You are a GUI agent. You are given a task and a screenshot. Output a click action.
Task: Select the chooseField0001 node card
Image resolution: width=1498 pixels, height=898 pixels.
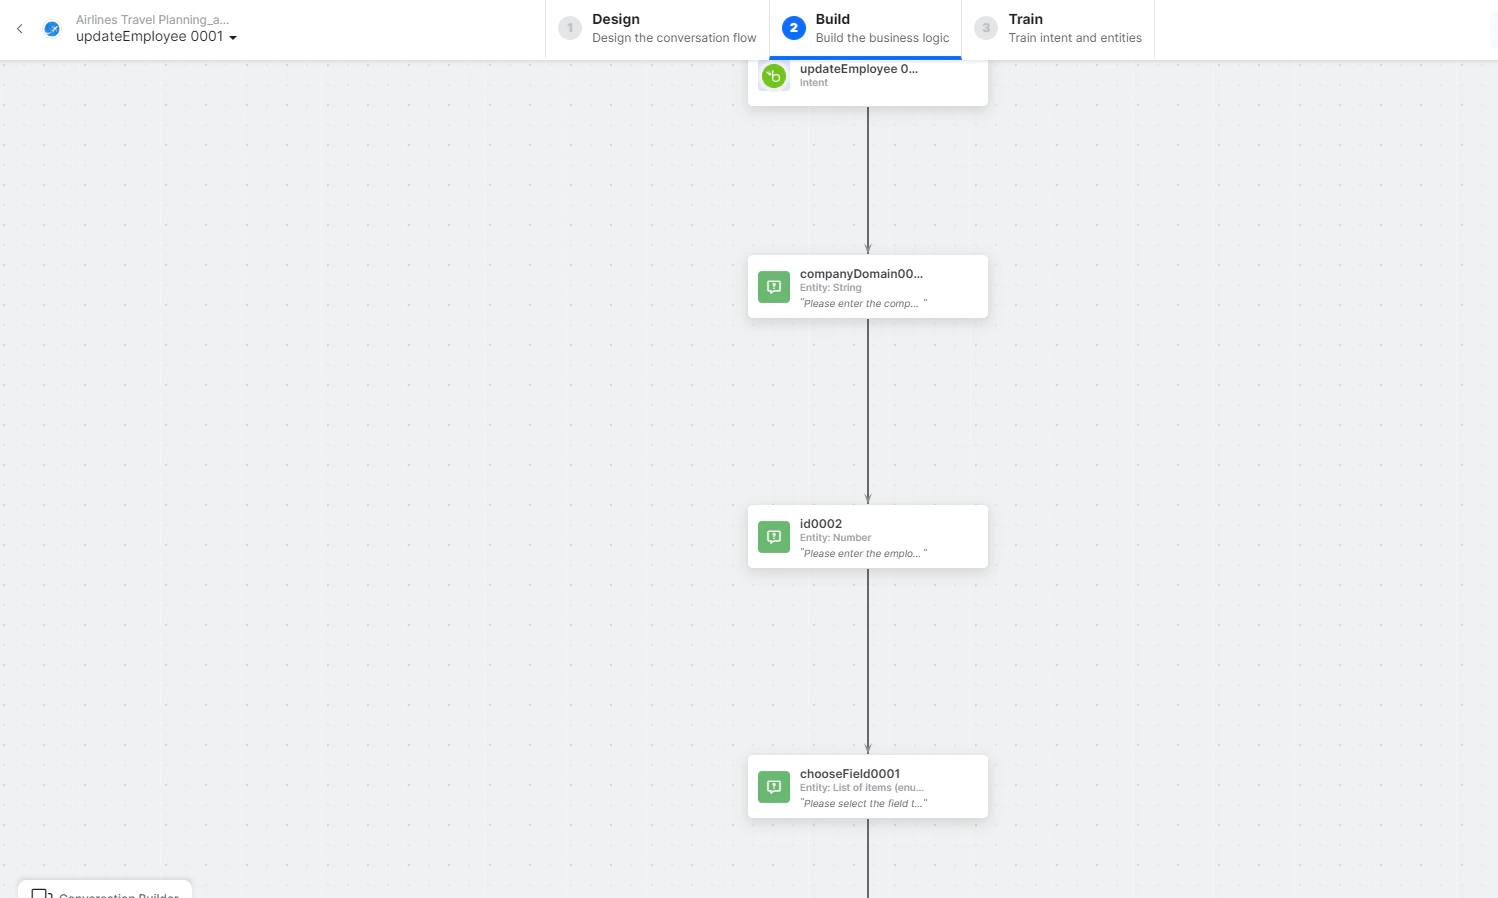point(867,786)
